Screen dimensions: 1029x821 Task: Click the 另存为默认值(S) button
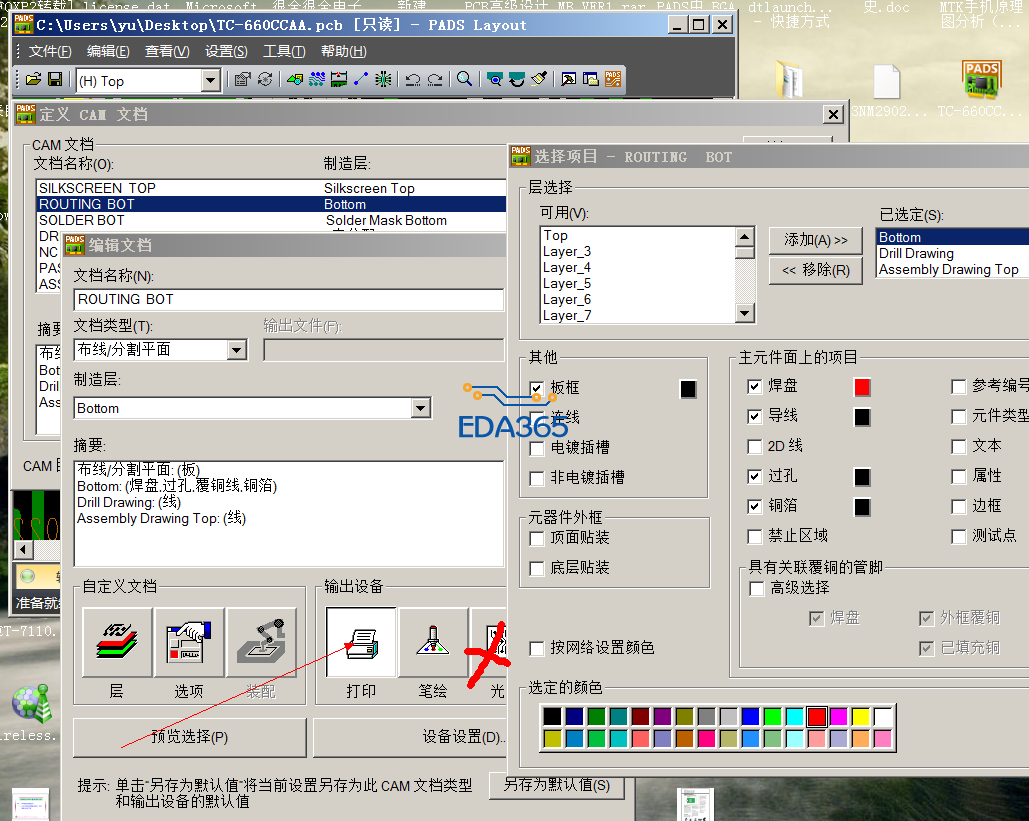[x=556, y=786]
